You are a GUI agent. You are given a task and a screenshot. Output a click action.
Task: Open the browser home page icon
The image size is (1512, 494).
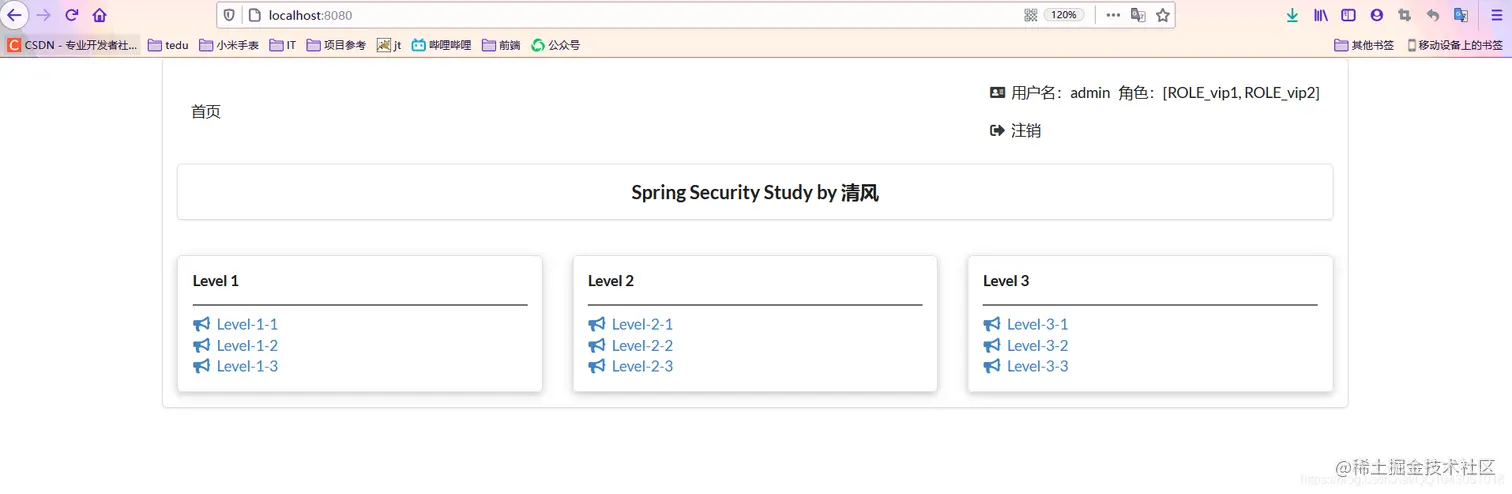coord(99,15)
